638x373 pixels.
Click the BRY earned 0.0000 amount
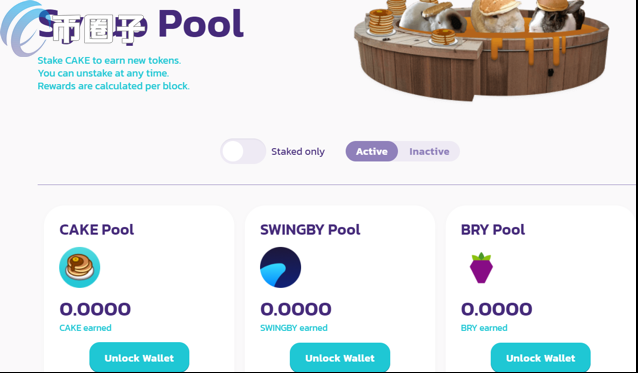[496, 309]
